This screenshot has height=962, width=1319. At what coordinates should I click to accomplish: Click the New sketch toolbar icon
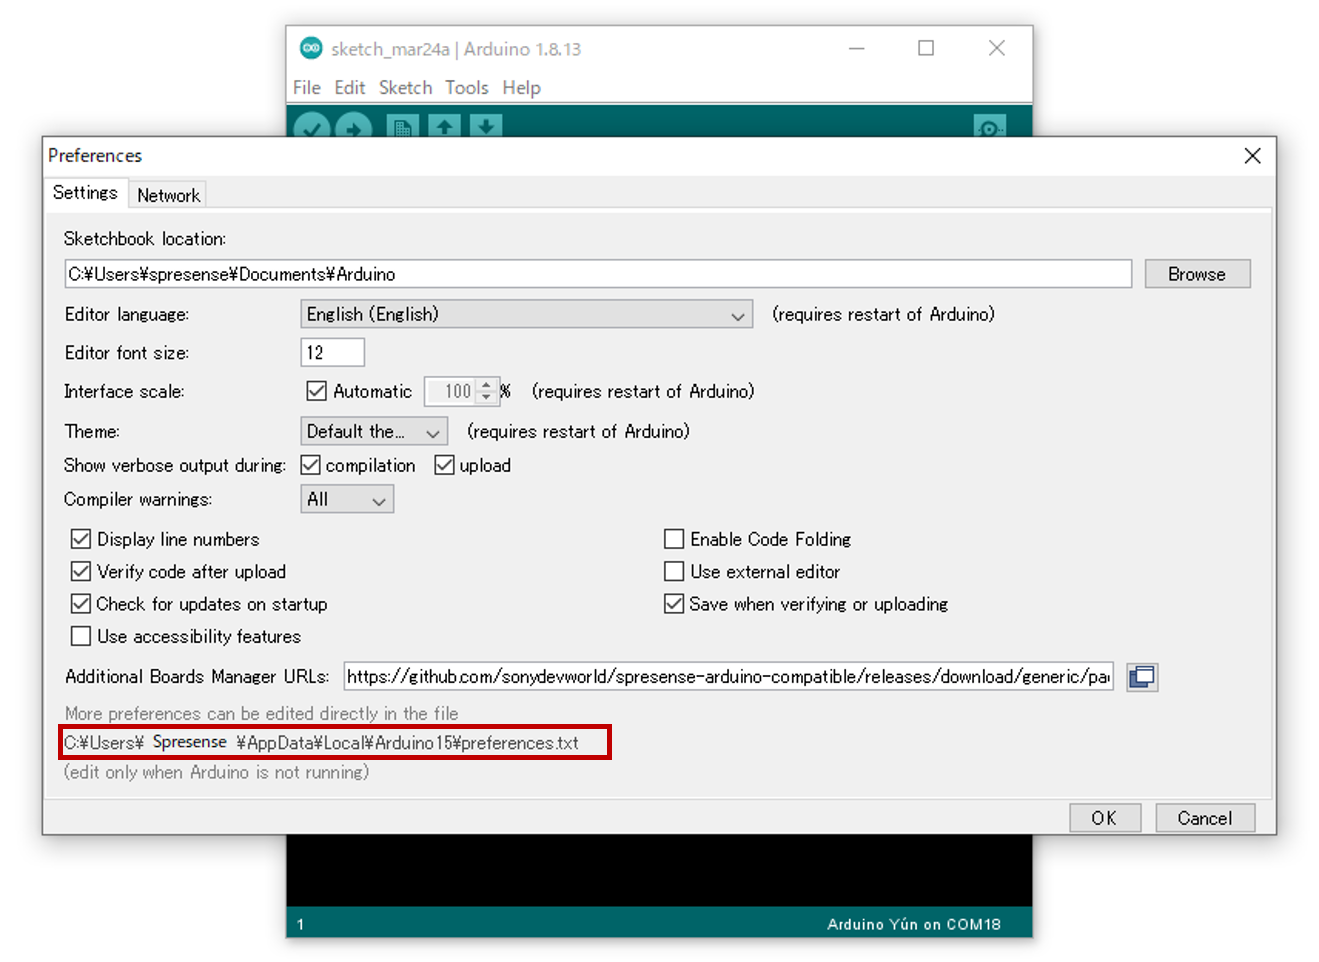click(402, 127)
